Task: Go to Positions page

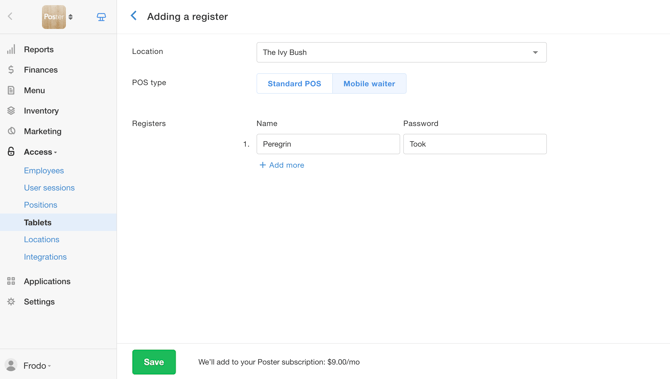Action: click(x=40, y=205)
